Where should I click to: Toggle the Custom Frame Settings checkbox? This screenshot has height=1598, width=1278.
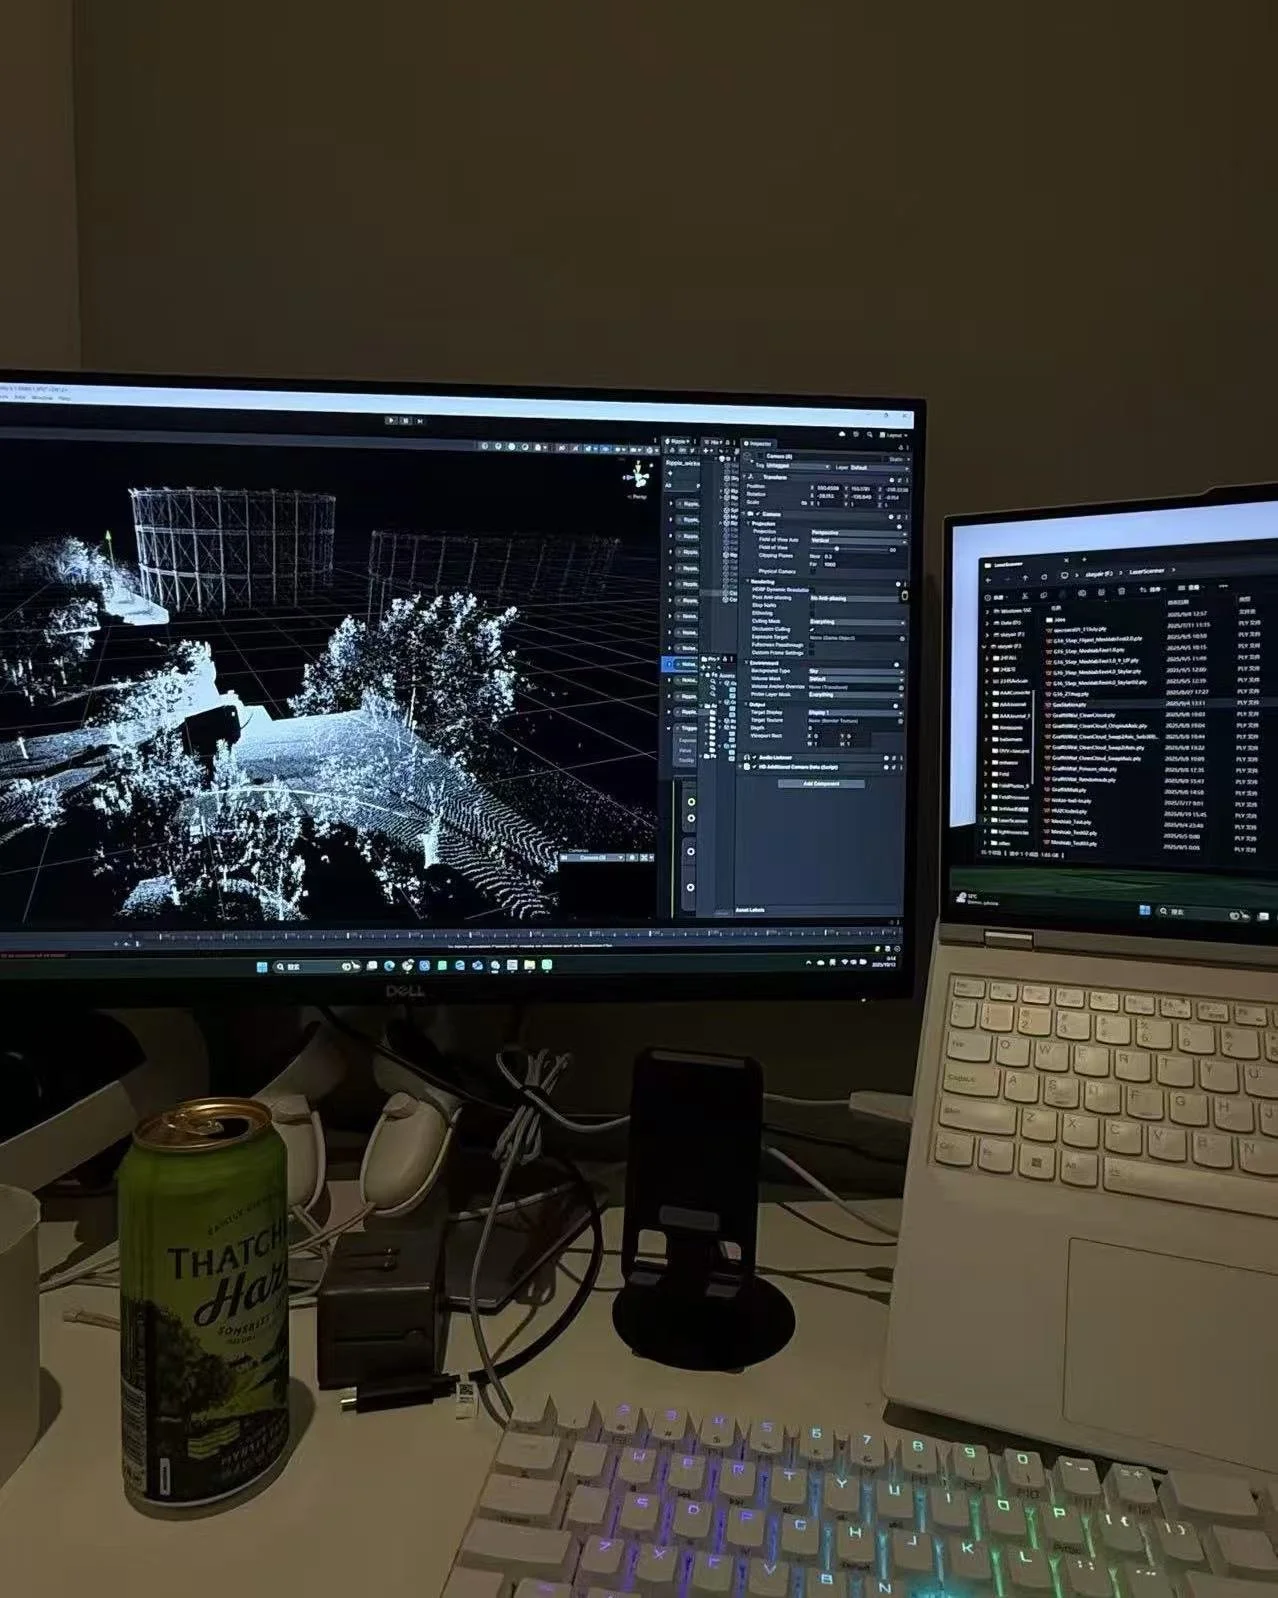point(812,653)
